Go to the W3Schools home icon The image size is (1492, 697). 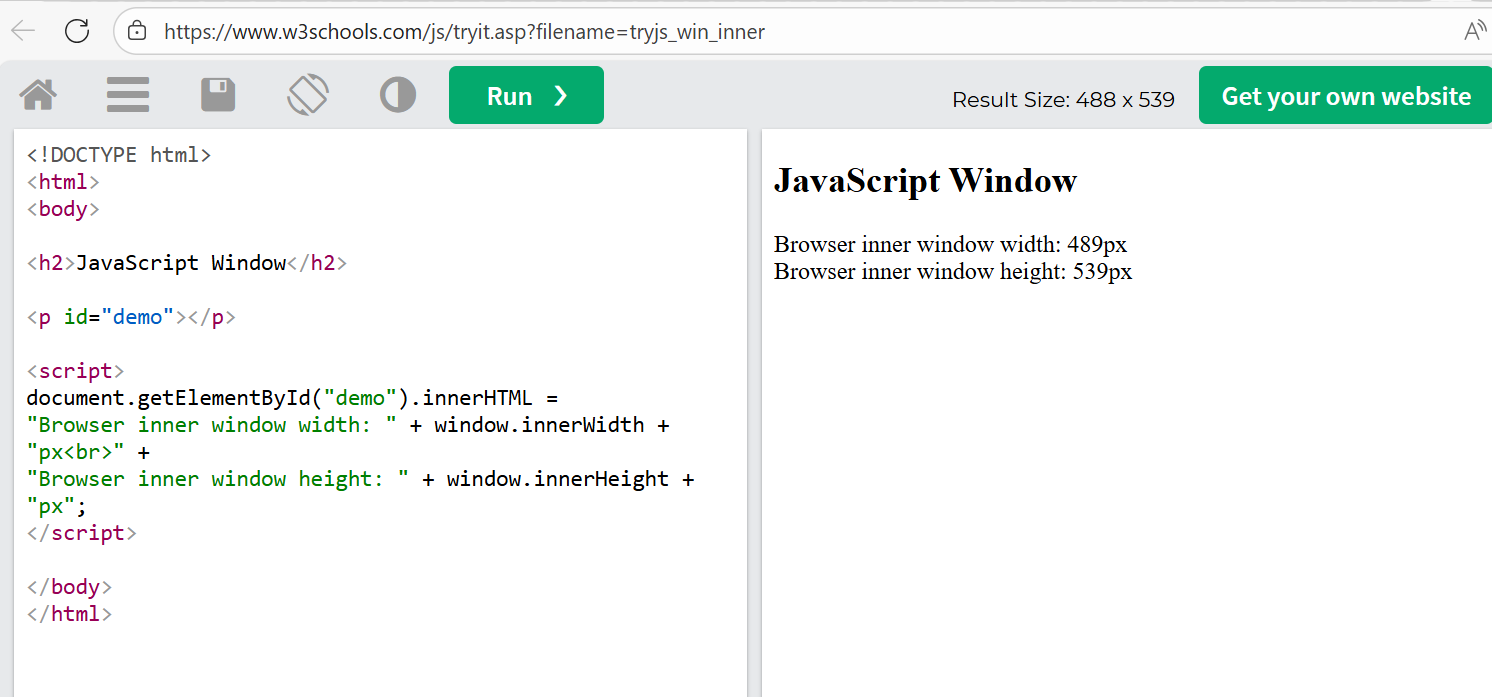point(38,96)
